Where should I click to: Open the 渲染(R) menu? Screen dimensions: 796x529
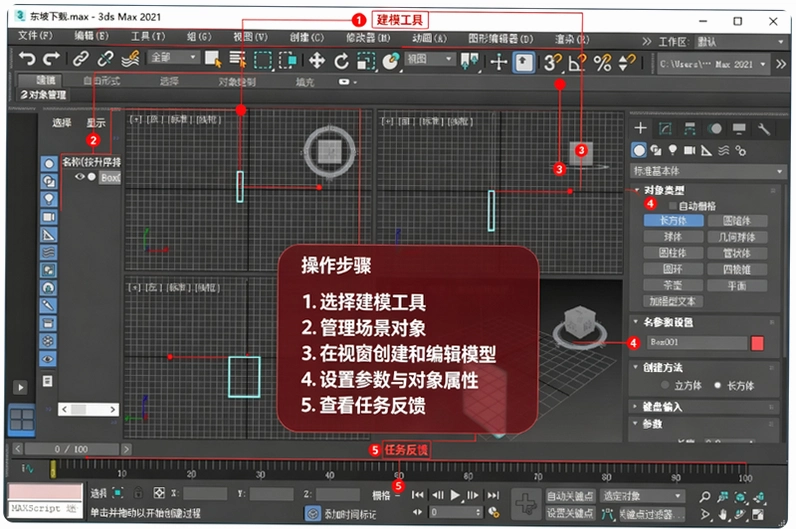572,39
